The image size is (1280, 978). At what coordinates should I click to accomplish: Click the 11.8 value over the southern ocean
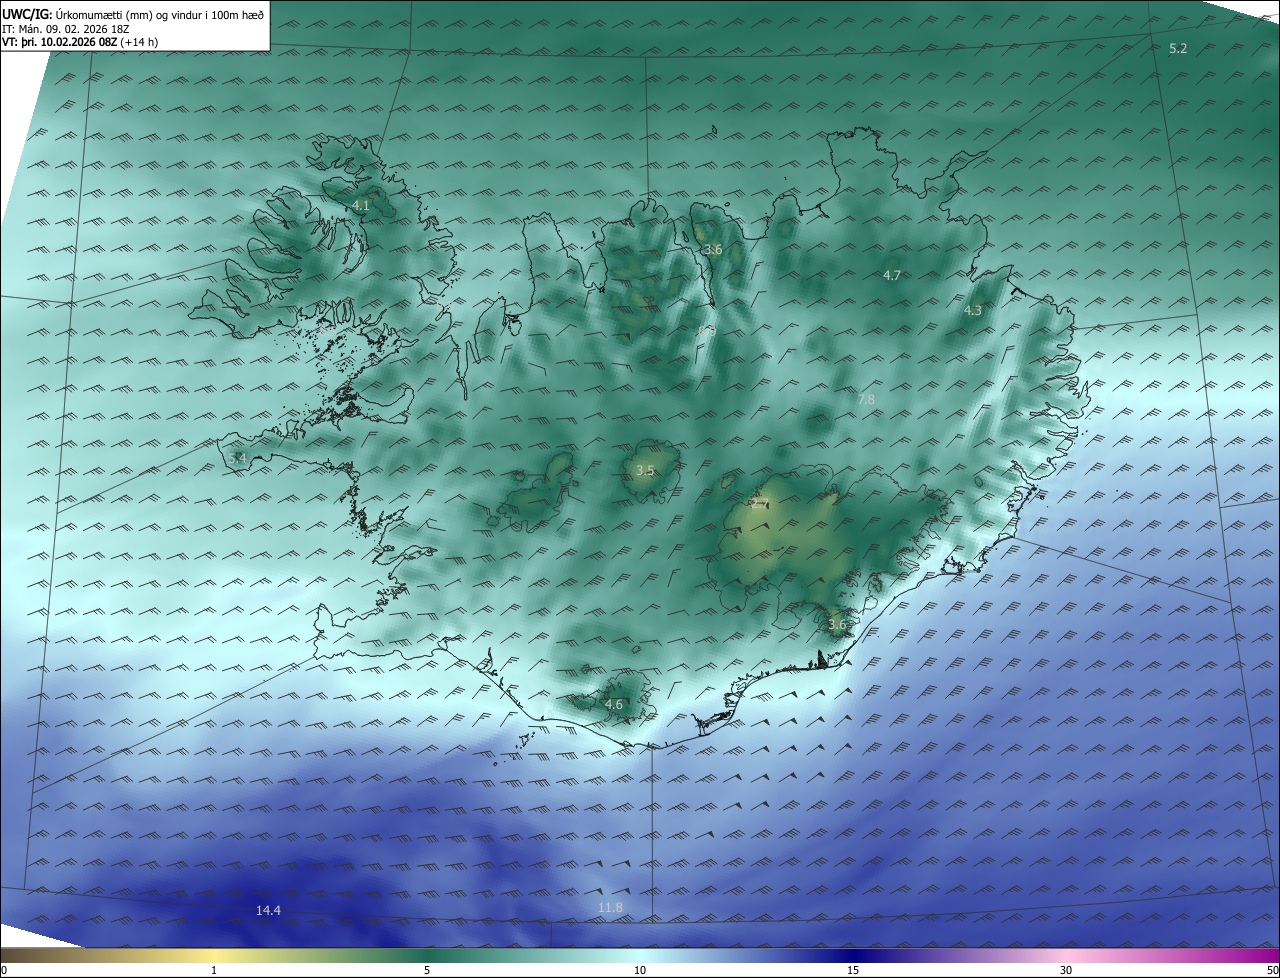click(x=610, y=907)
